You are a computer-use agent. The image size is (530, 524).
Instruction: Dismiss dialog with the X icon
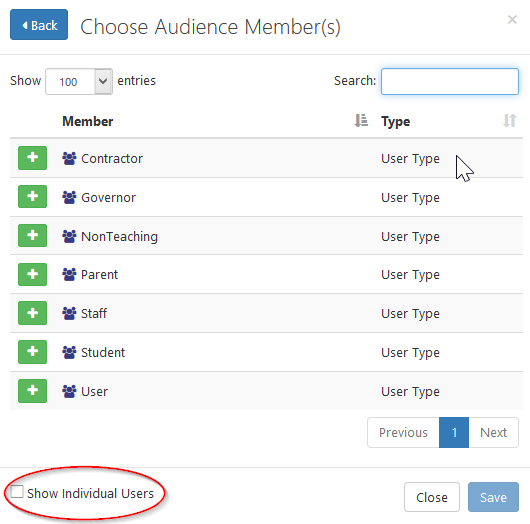(x=512, y=20)
